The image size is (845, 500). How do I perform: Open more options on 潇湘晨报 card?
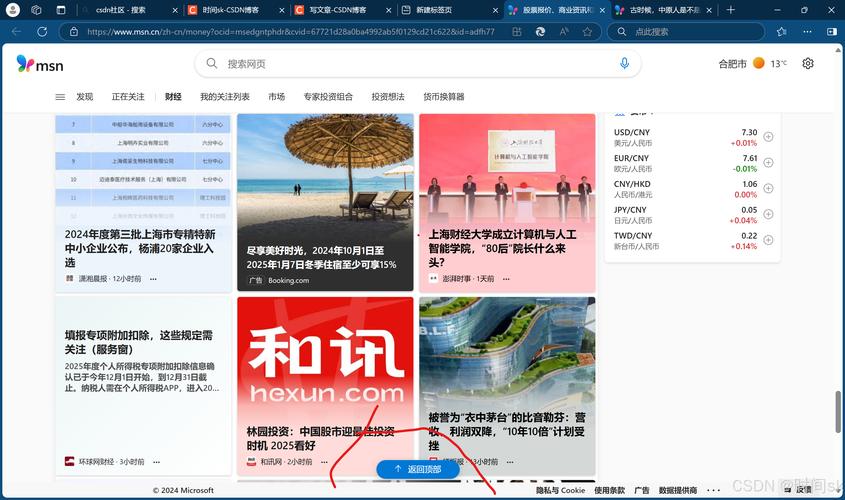point(154,279)
